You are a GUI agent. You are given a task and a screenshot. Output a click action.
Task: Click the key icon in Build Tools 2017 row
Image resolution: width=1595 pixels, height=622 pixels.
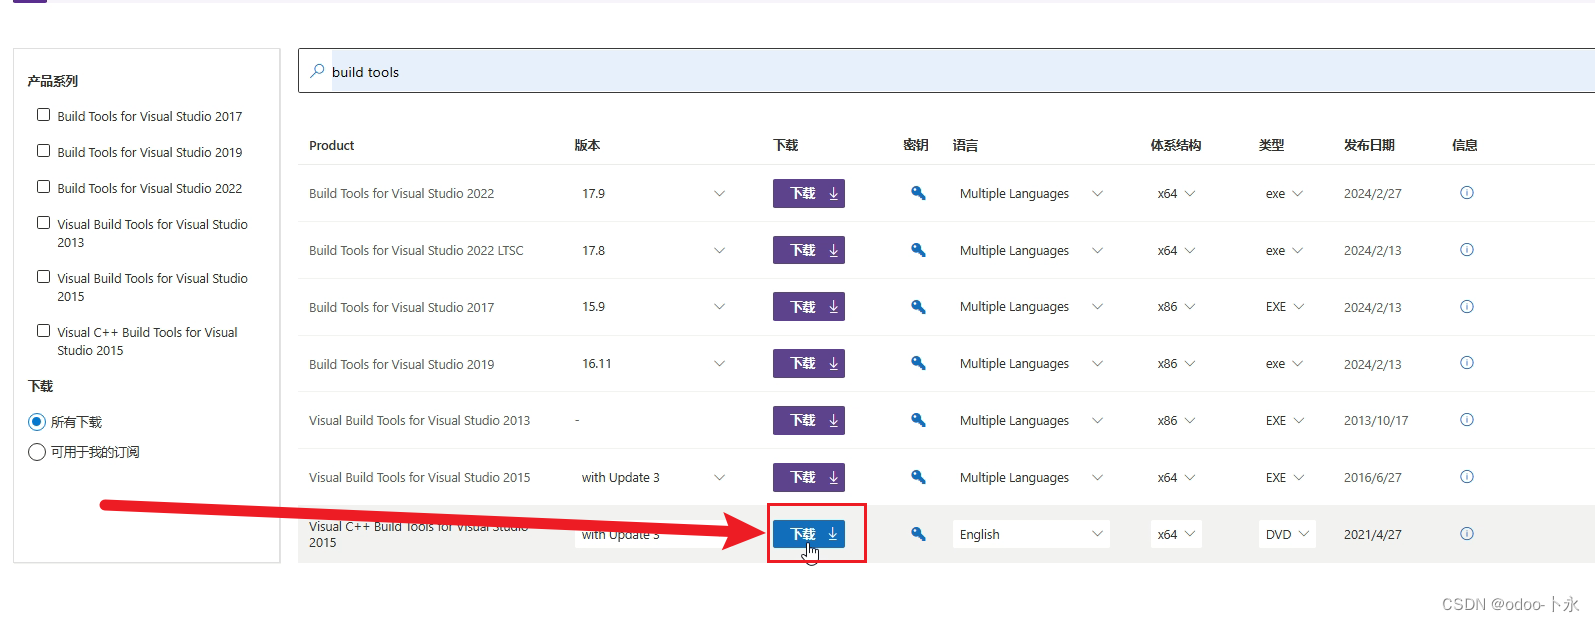918,307
